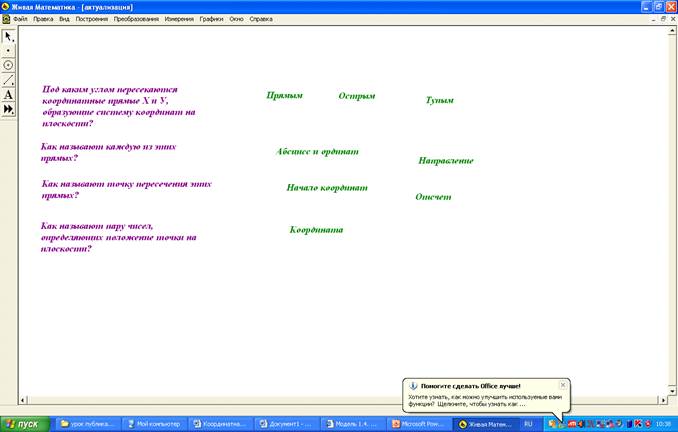The height and width of the screenshot is (432, 678).
Task: Open the Правка menu
Action: click(43, 19)
